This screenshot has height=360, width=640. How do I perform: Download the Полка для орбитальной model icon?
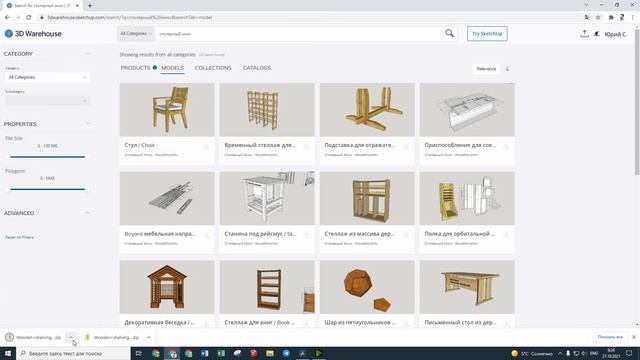click(x=506, y=235)
